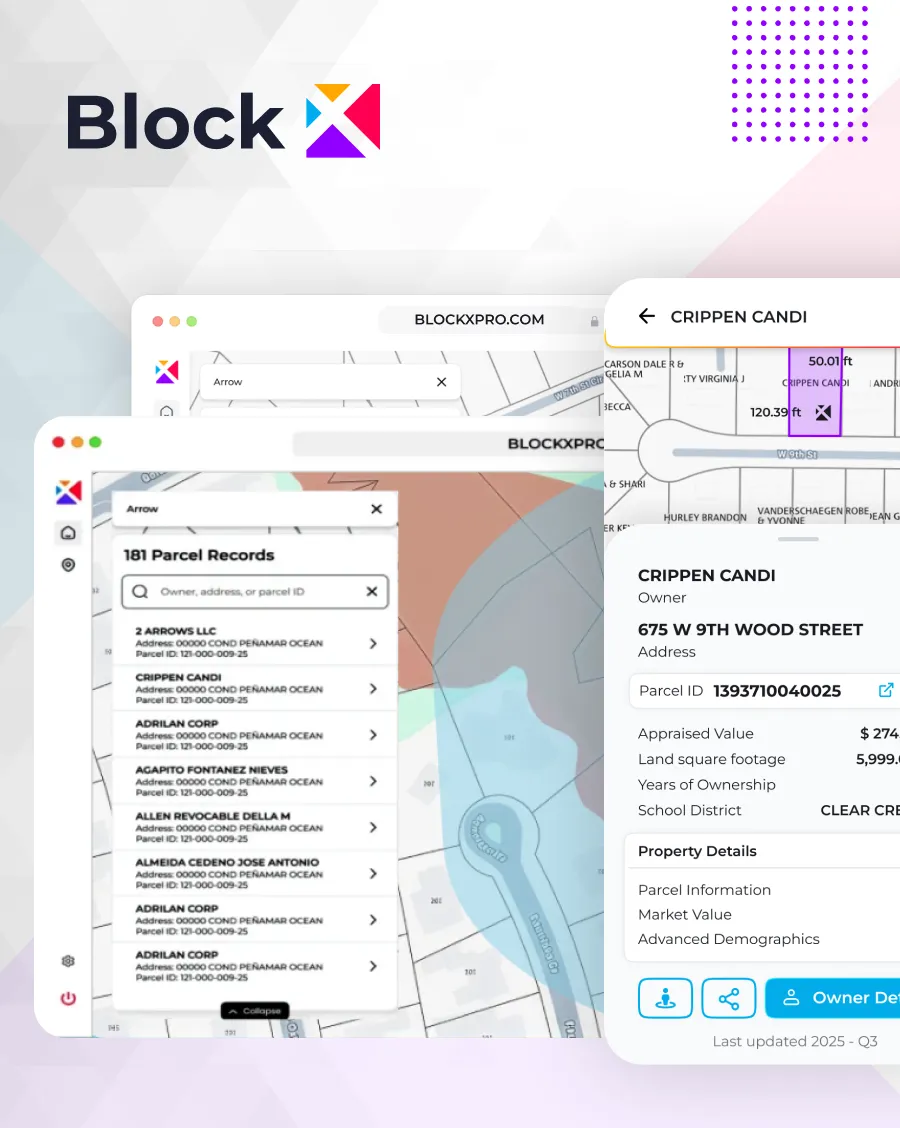Click 181 Parcel Records heading

point(199,555)
